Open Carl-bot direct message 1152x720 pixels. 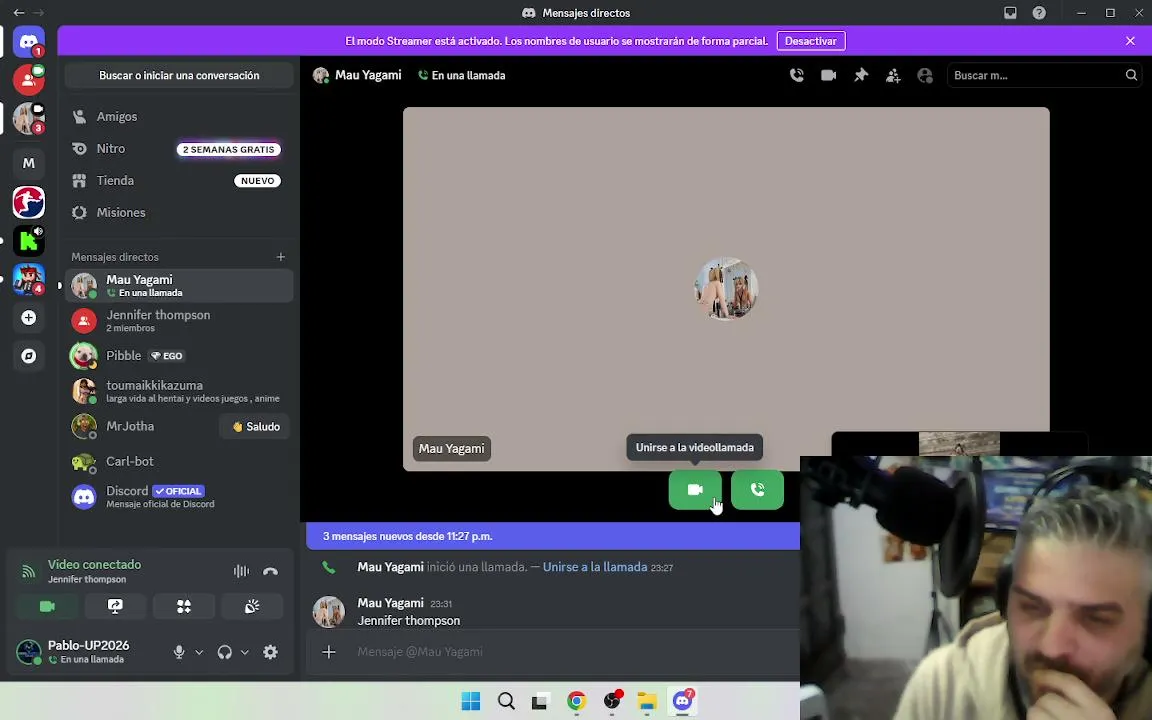tap(179, 461)
